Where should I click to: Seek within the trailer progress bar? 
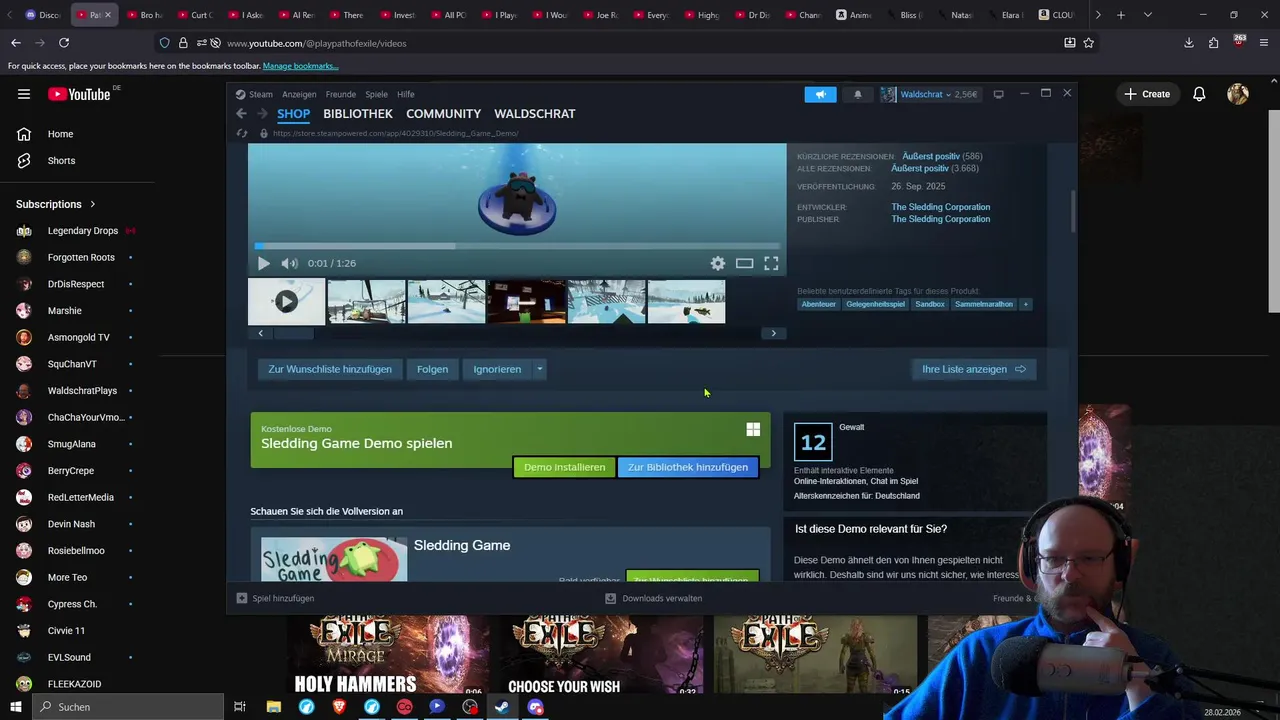(x=517, y=246)
